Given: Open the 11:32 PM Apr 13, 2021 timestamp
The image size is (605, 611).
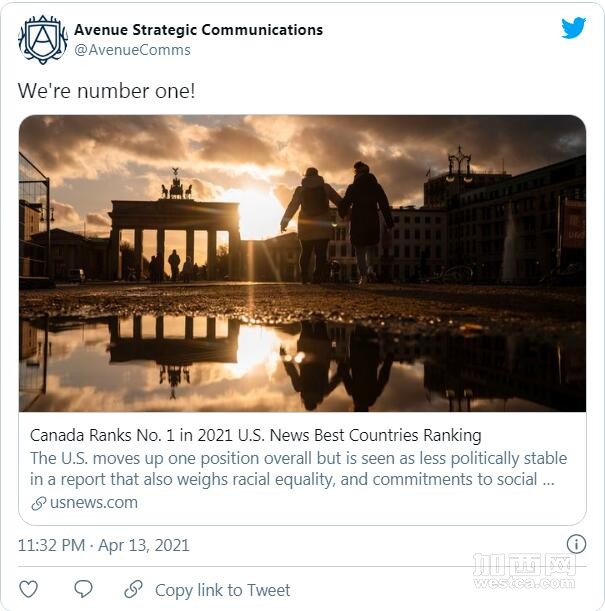Looking at the screenshot, I should [103, 545].
